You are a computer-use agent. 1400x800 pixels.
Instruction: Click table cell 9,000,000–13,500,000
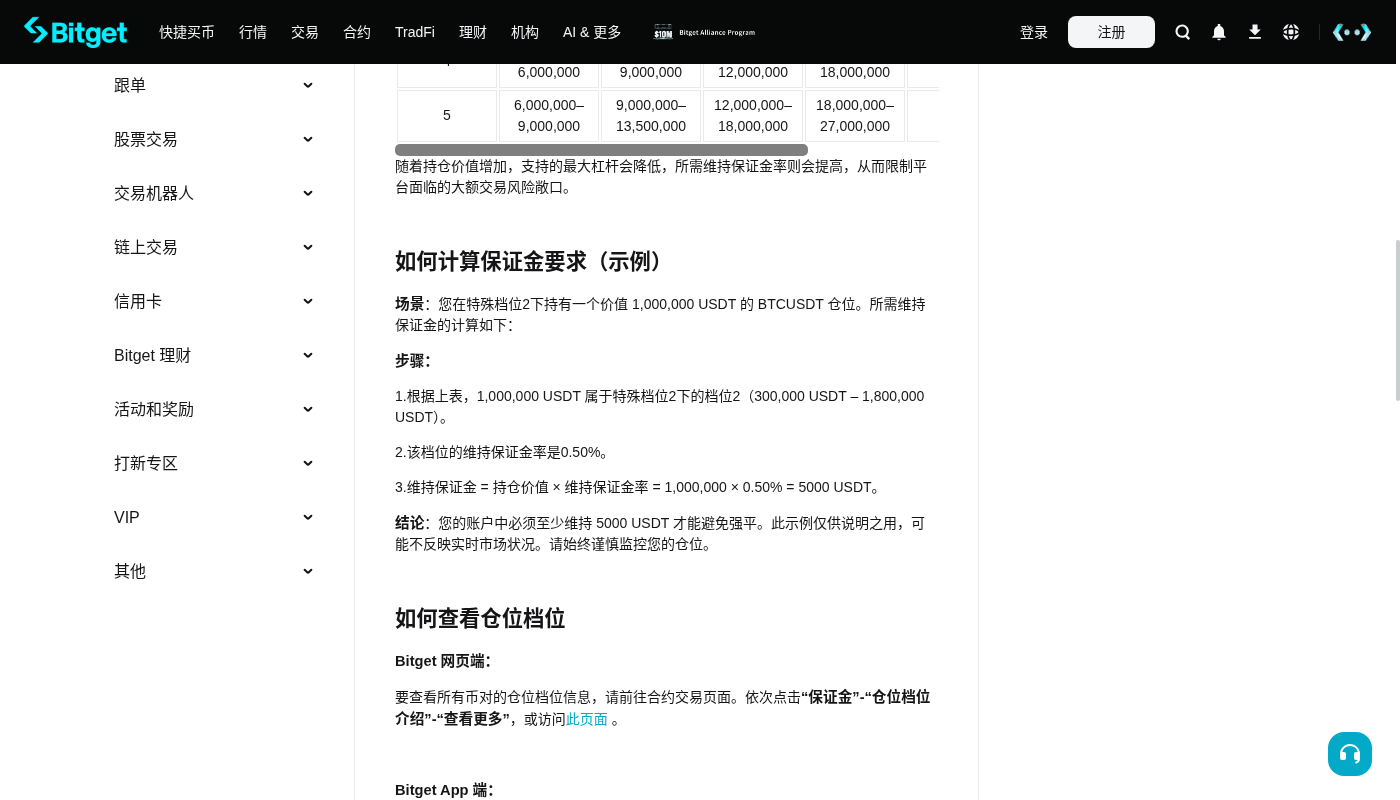(651, 116)
